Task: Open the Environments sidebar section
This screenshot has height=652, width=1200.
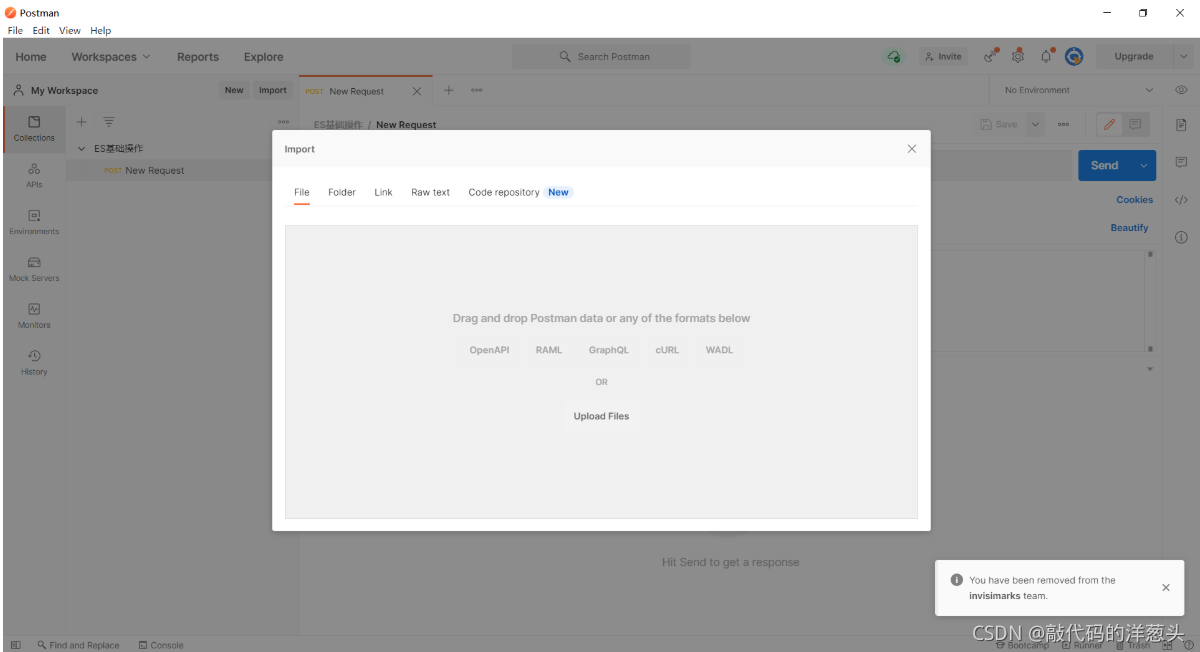Action: (x=34, y=222)
